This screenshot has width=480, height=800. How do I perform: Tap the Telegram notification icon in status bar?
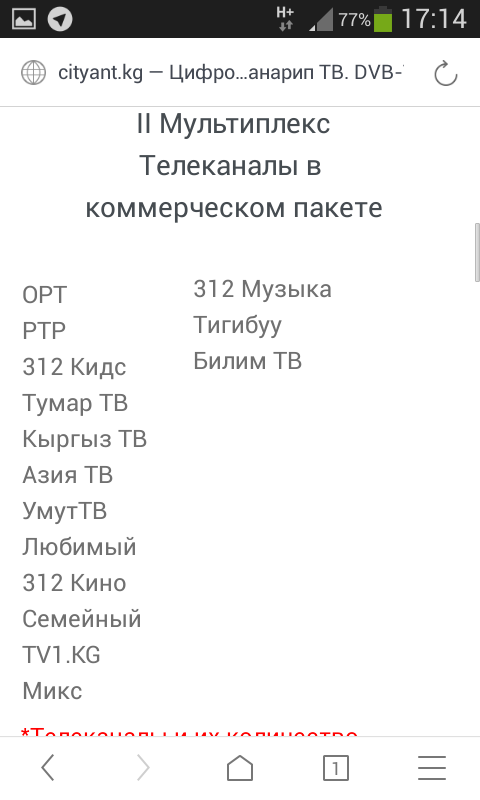coord(60,19)
